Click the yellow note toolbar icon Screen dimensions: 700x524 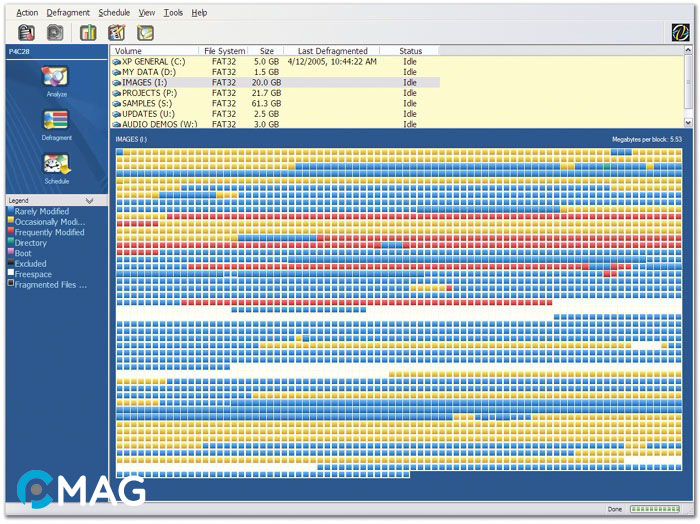coord(146,33)
